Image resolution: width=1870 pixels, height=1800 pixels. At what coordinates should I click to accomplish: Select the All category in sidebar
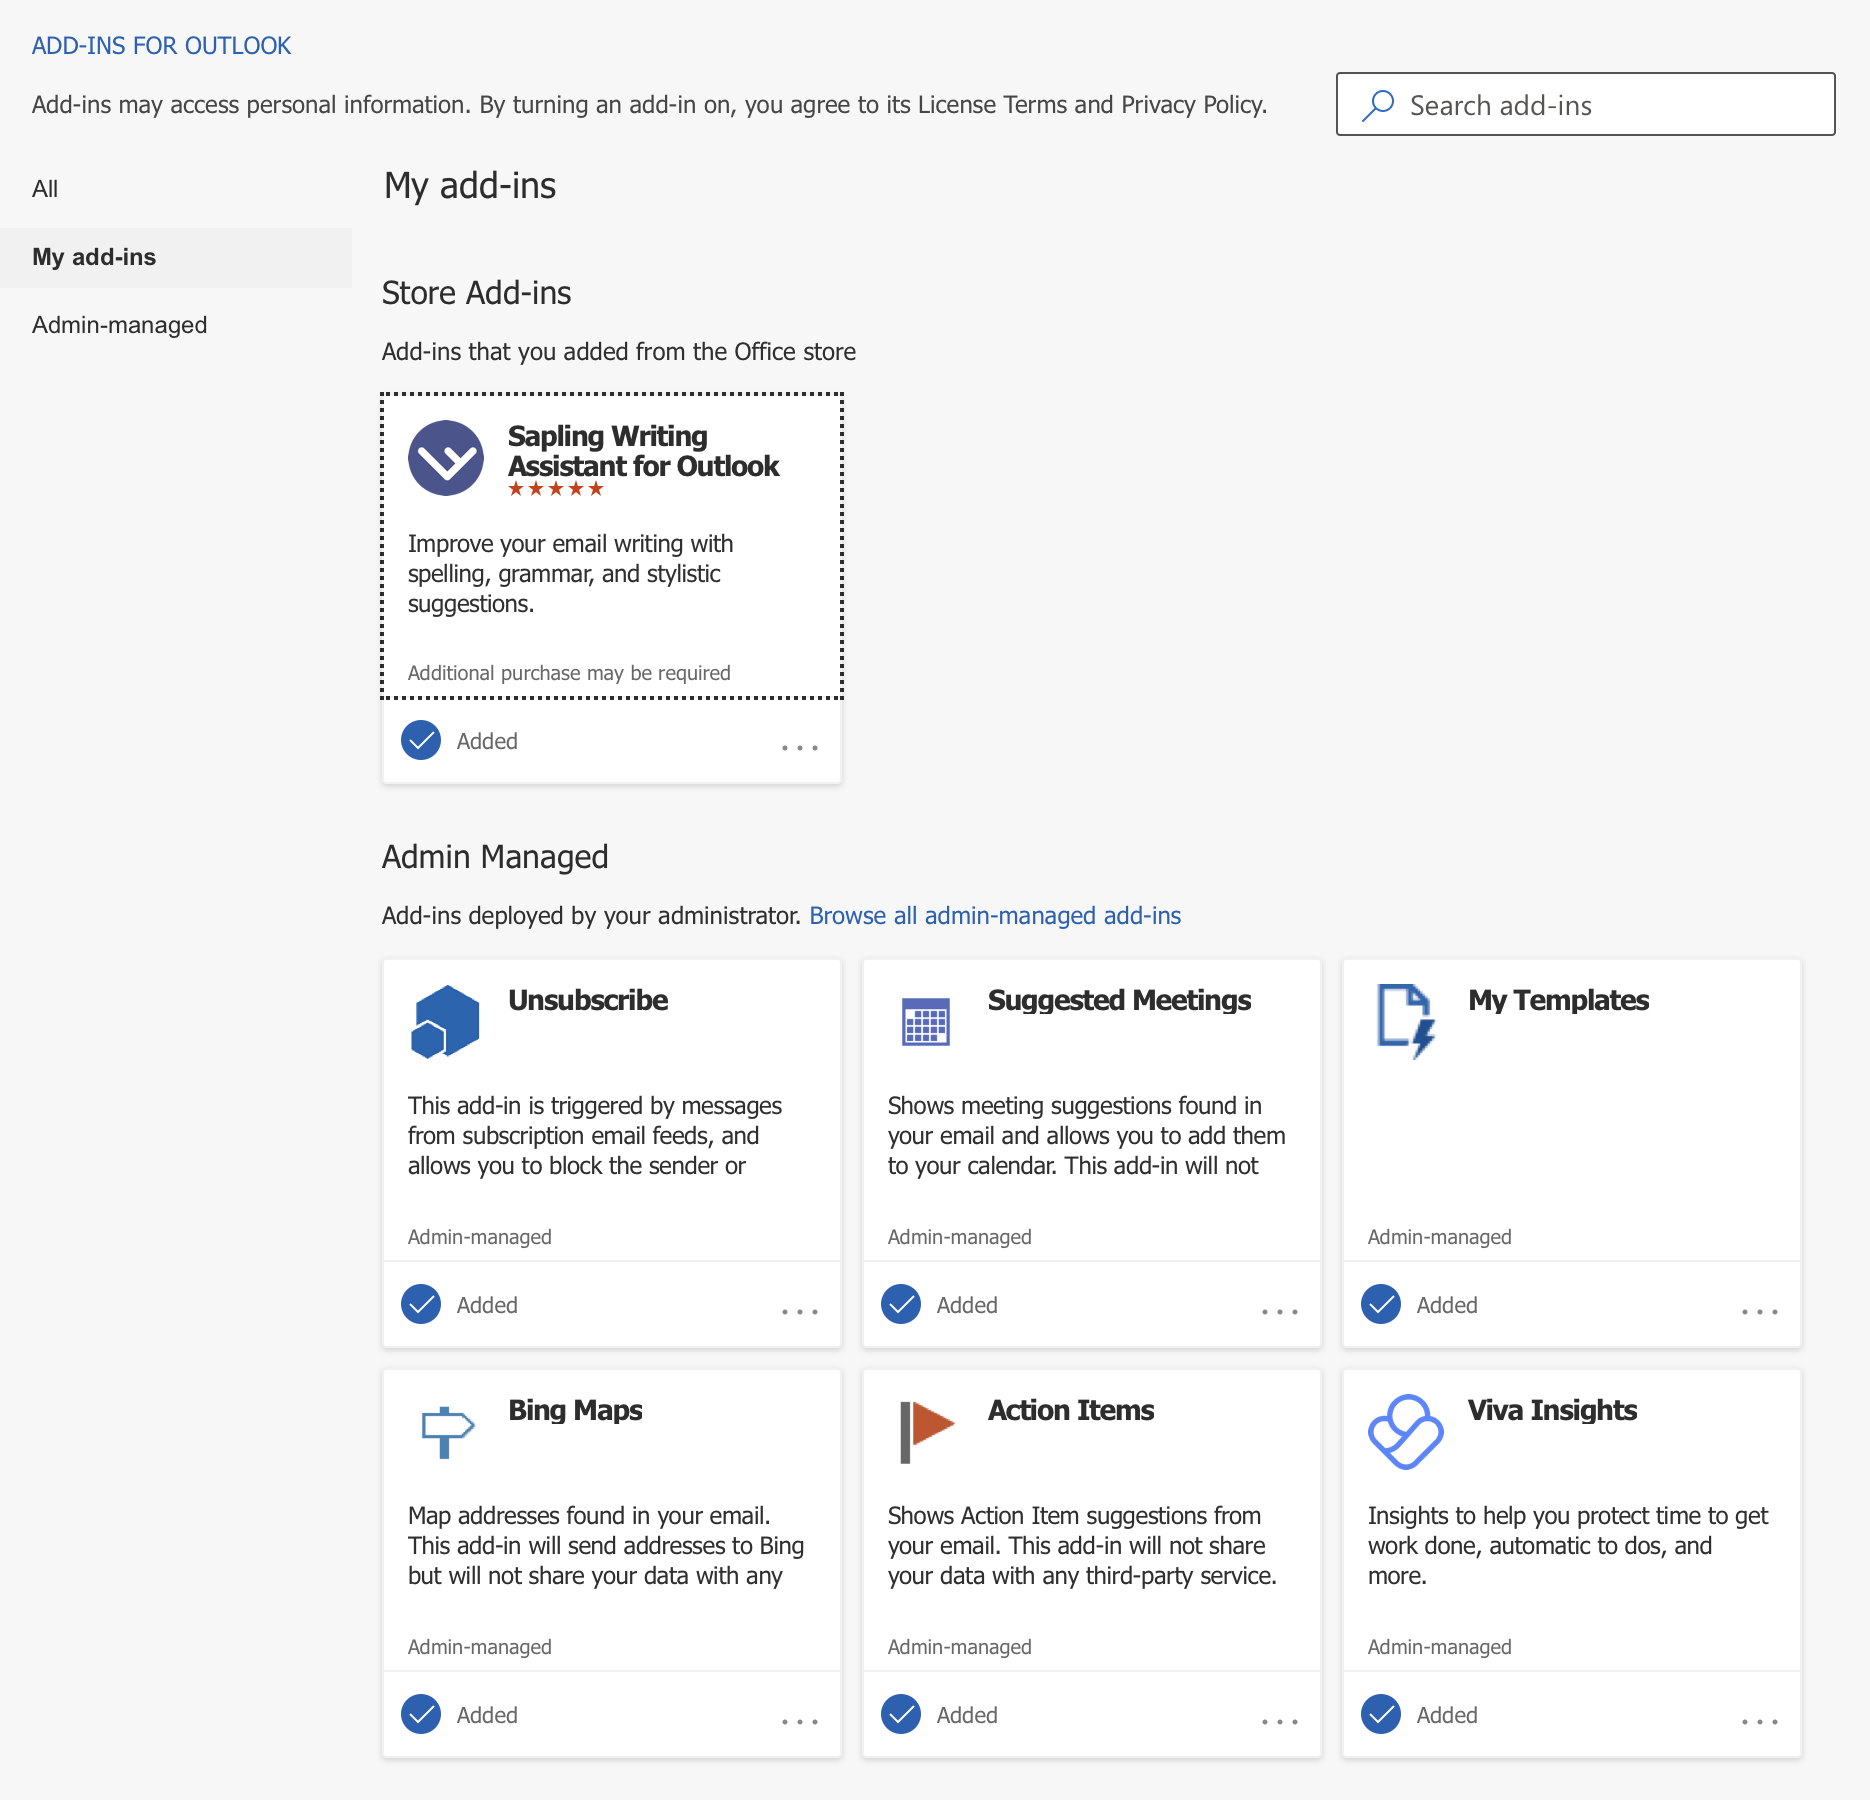point(176,189)
